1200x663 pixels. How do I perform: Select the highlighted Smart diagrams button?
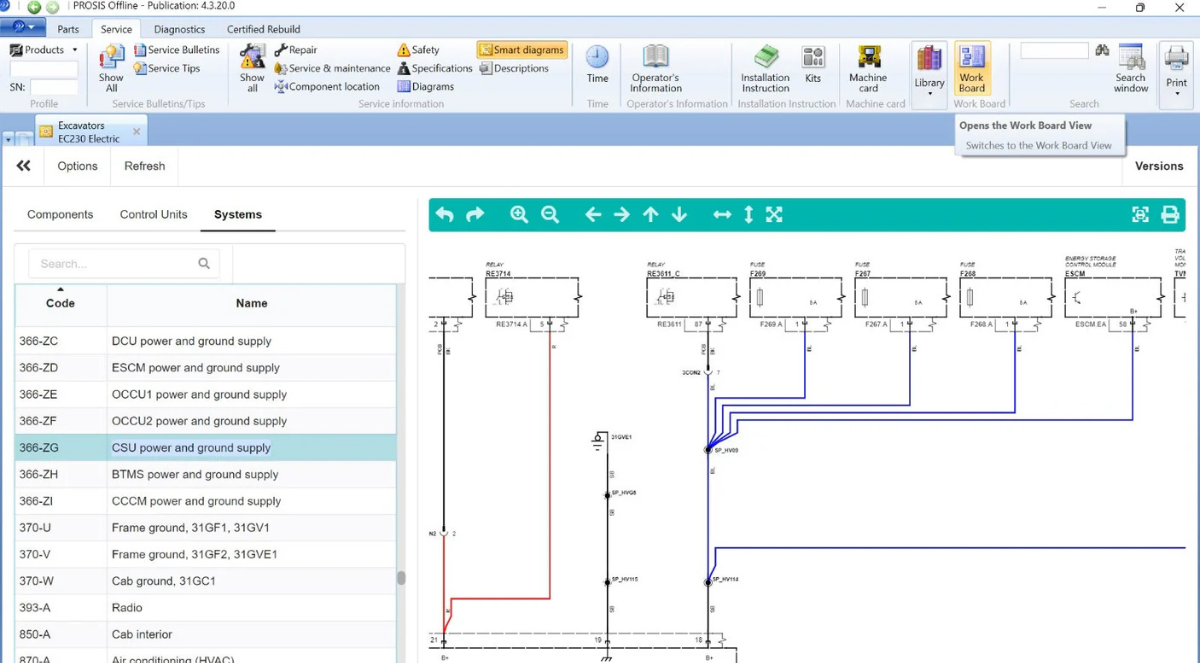pos(522,50)
